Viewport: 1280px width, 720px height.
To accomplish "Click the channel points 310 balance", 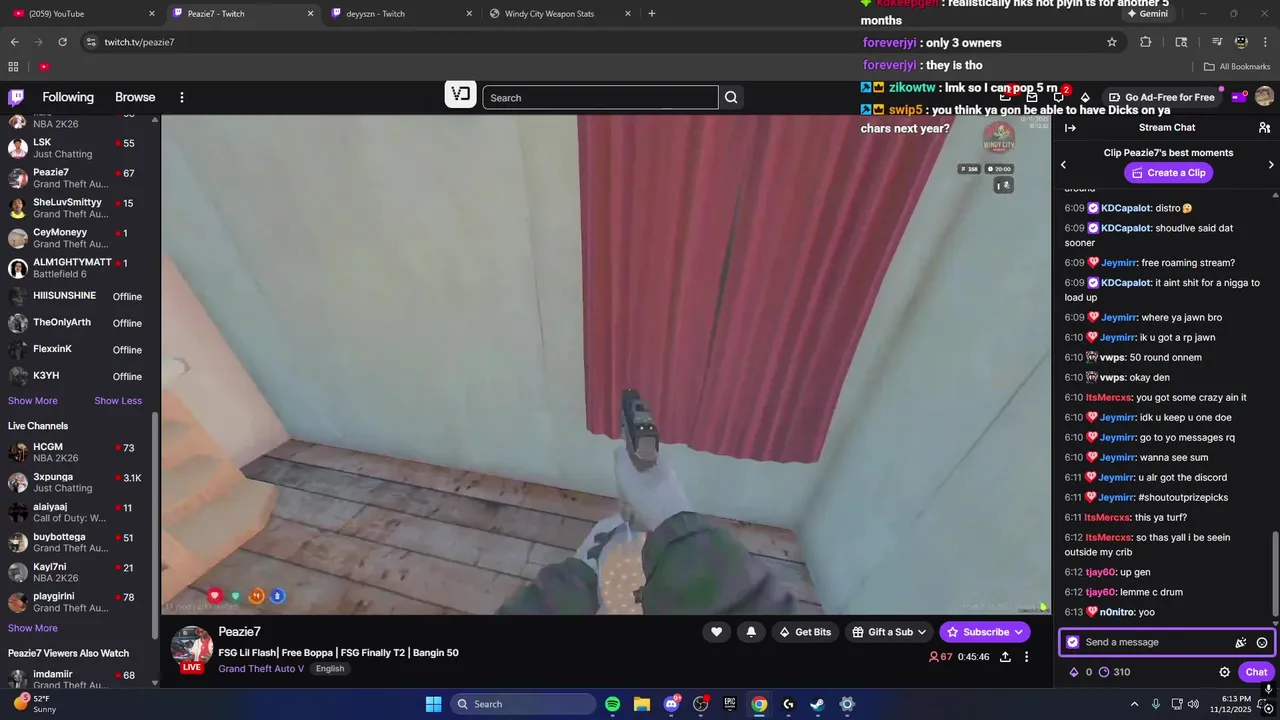I will (x=1114, y=672).
